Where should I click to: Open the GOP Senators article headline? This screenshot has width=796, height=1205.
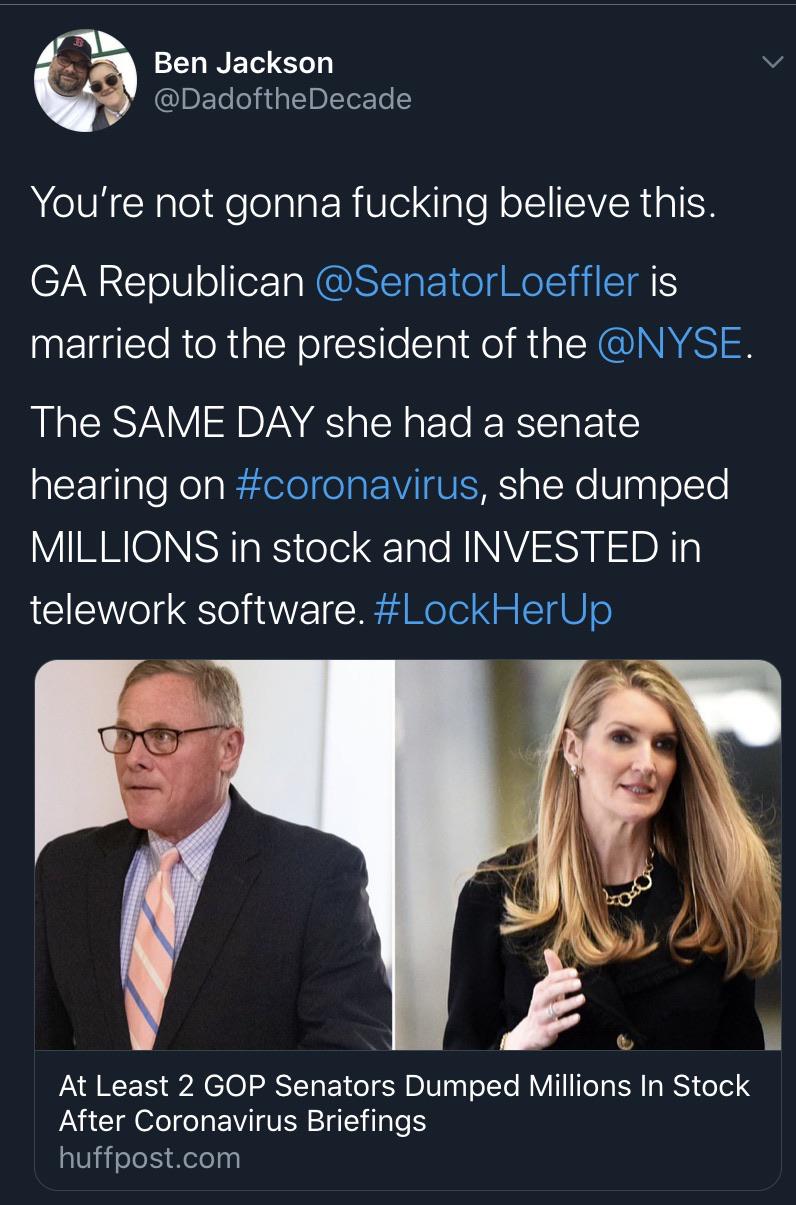[404, 1103]
